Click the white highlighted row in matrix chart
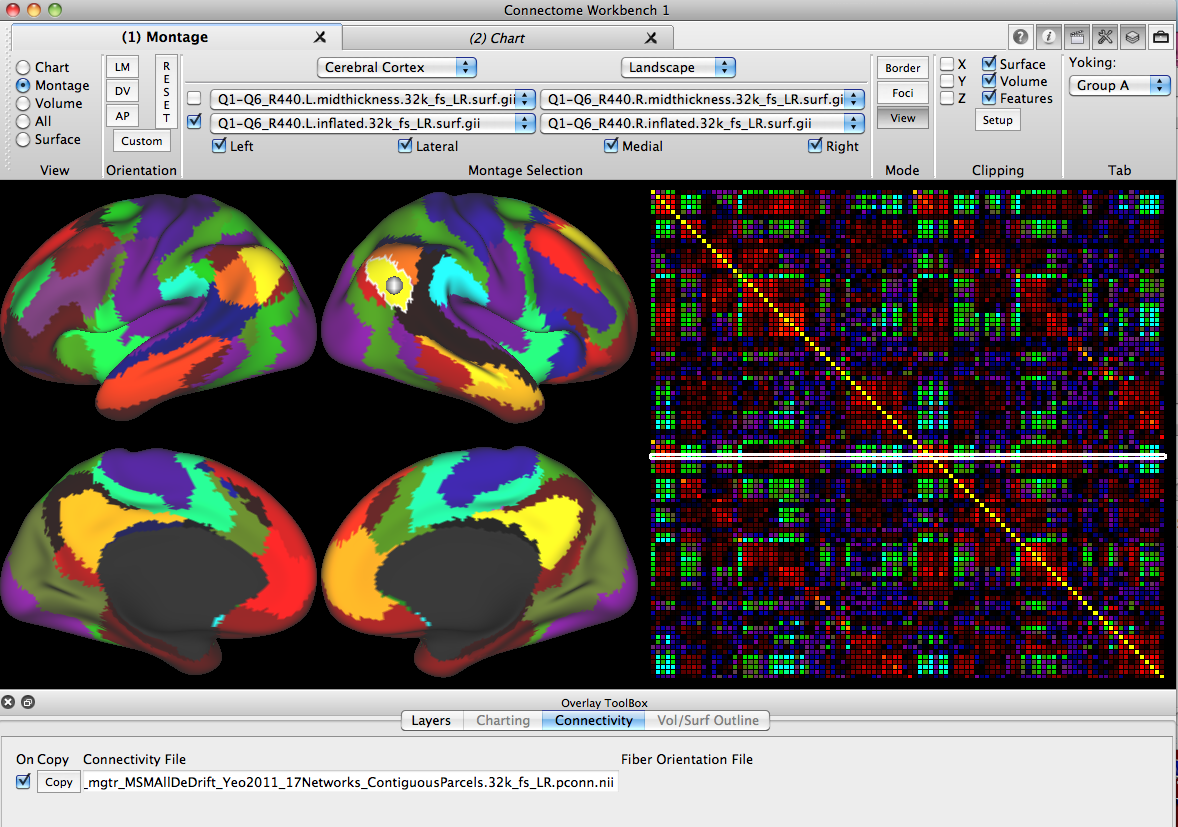 [908, 456]
